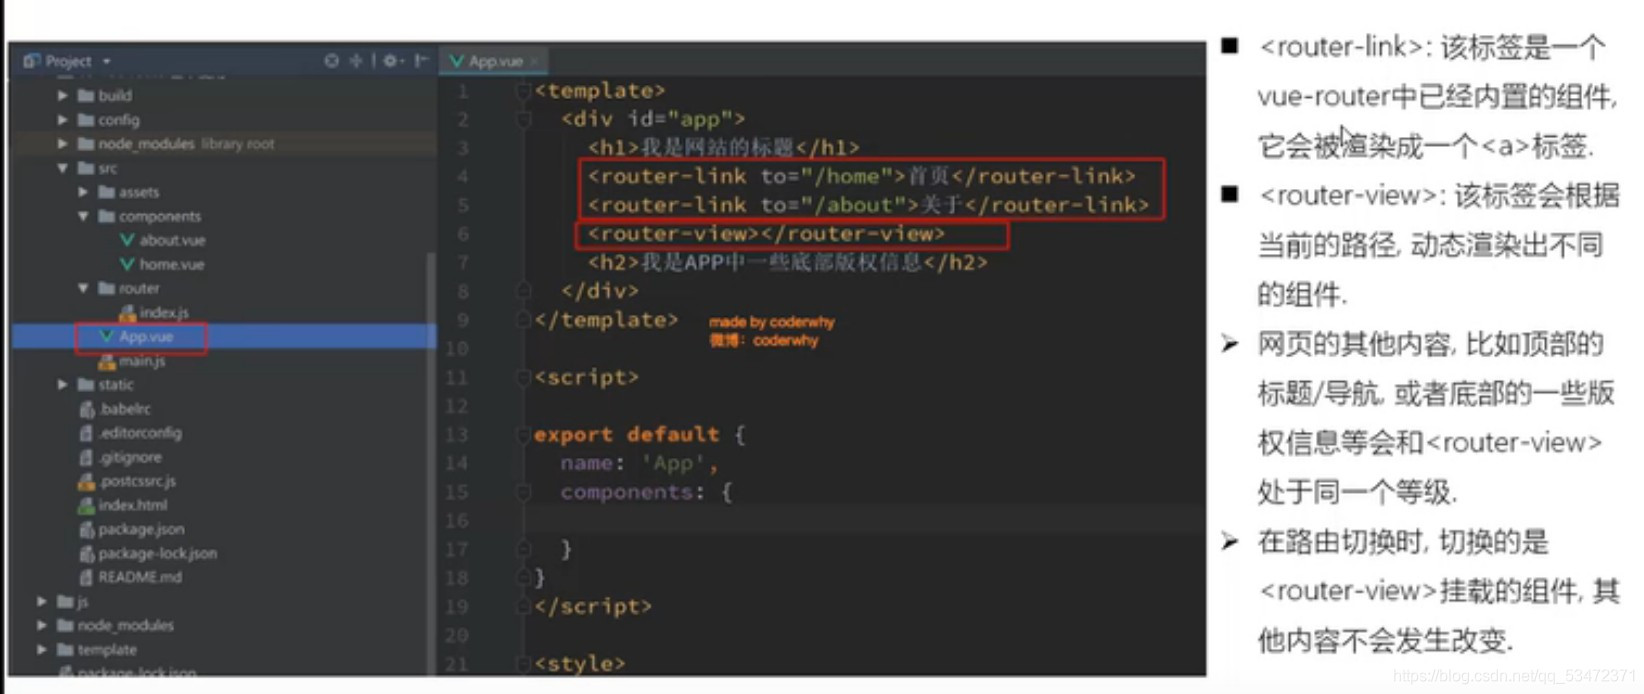Viewport: 1644px width, 694px height.
Task: Click the main.js file icon
Action: [x=107, y=361]
